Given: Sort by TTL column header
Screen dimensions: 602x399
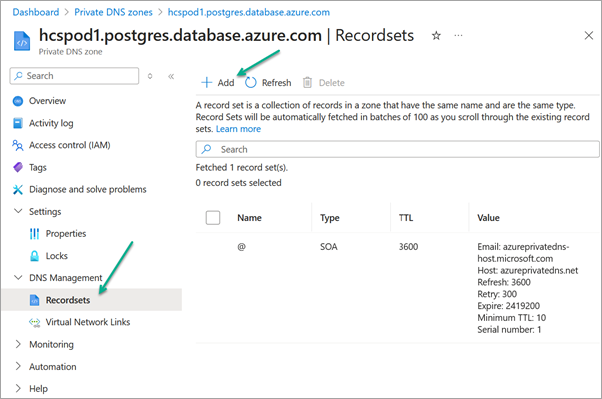Looking at the screenshot, I should [406, 218].
